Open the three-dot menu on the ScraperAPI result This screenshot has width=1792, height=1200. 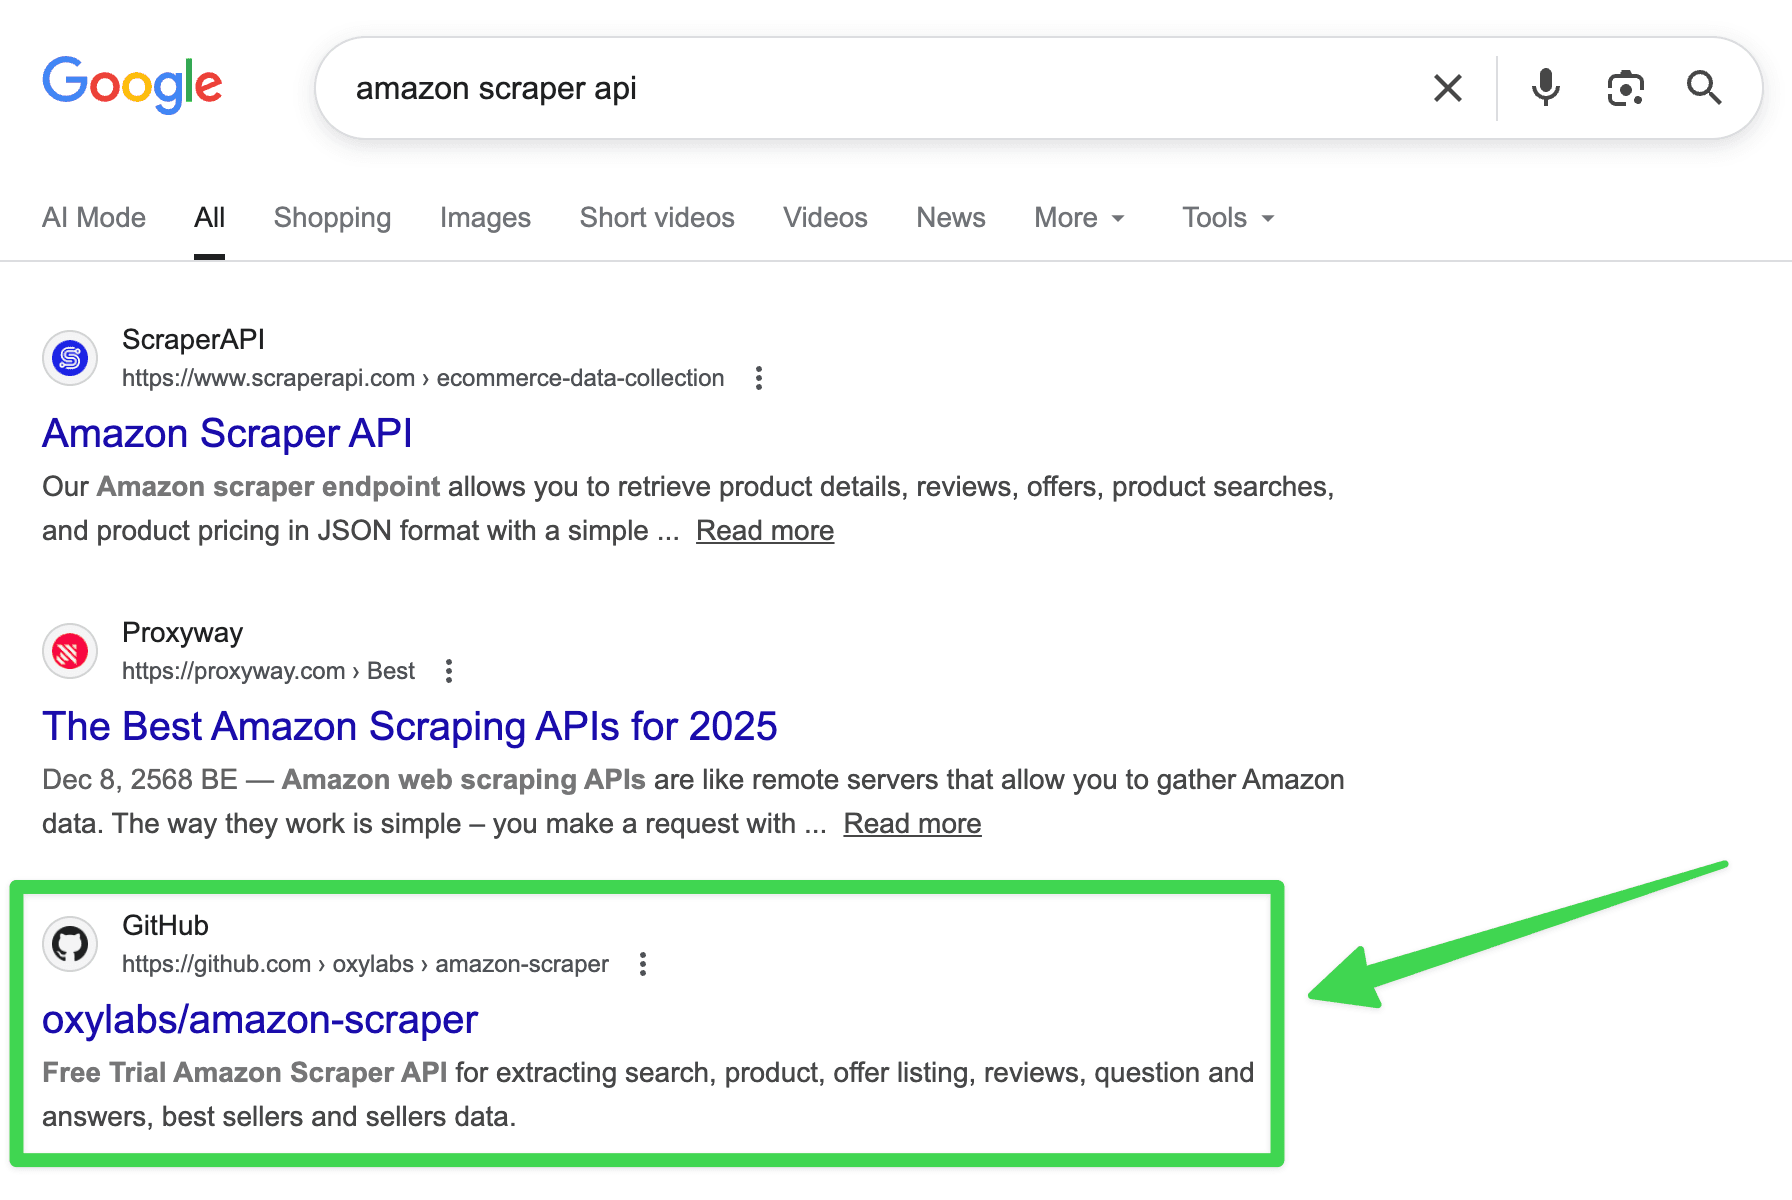coord(758,378)
